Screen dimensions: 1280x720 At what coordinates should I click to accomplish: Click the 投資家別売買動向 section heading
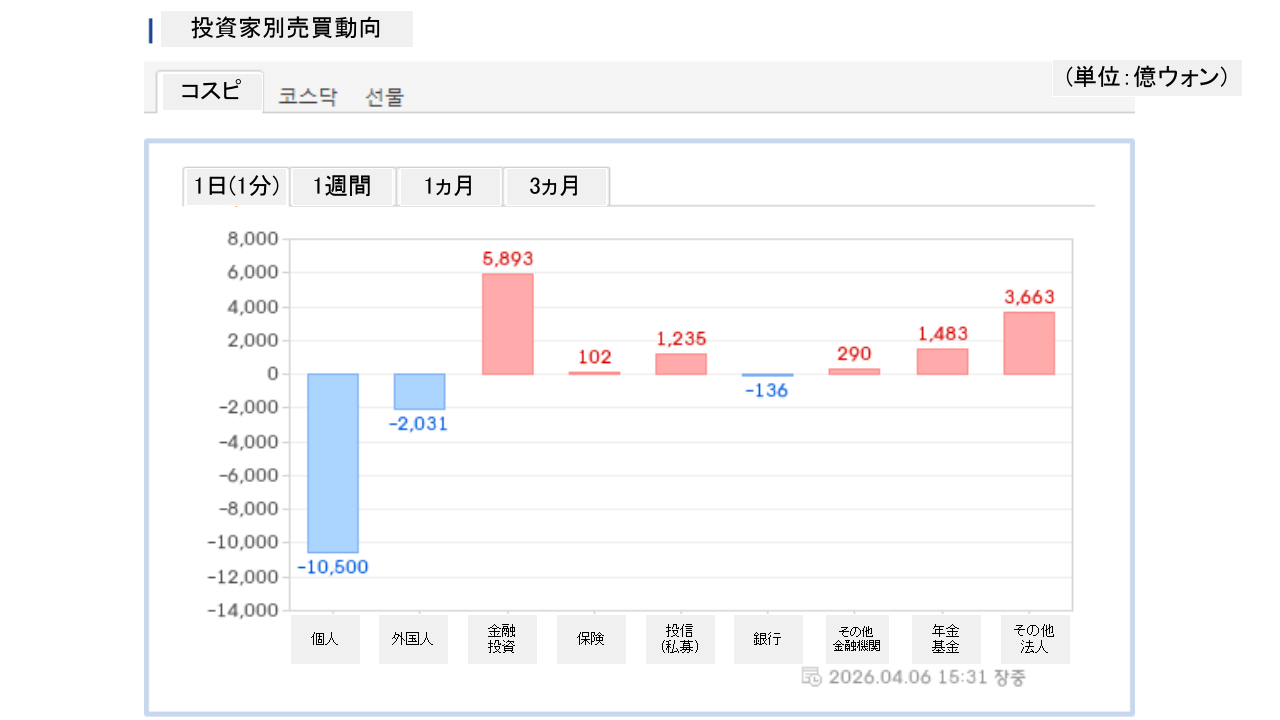[286, 28]
